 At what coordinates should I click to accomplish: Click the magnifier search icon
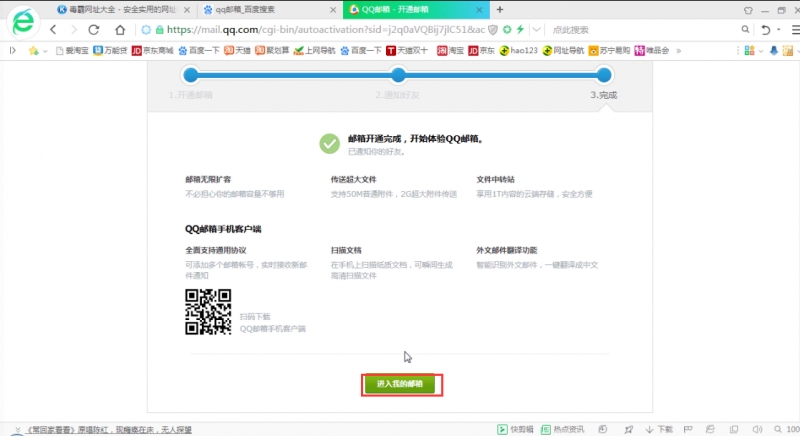tap(745, 30)
